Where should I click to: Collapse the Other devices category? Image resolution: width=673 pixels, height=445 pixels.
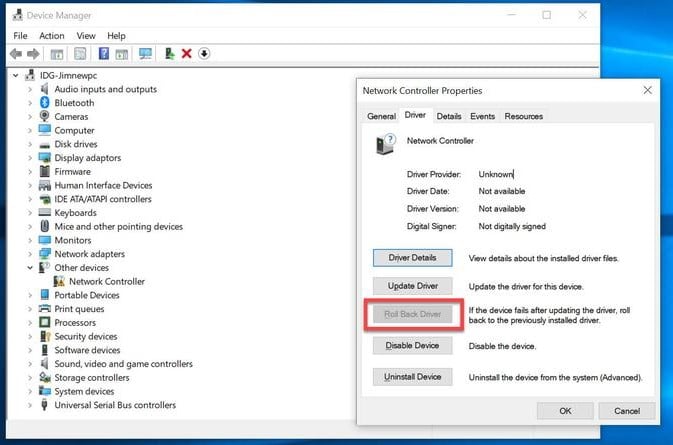30,268
